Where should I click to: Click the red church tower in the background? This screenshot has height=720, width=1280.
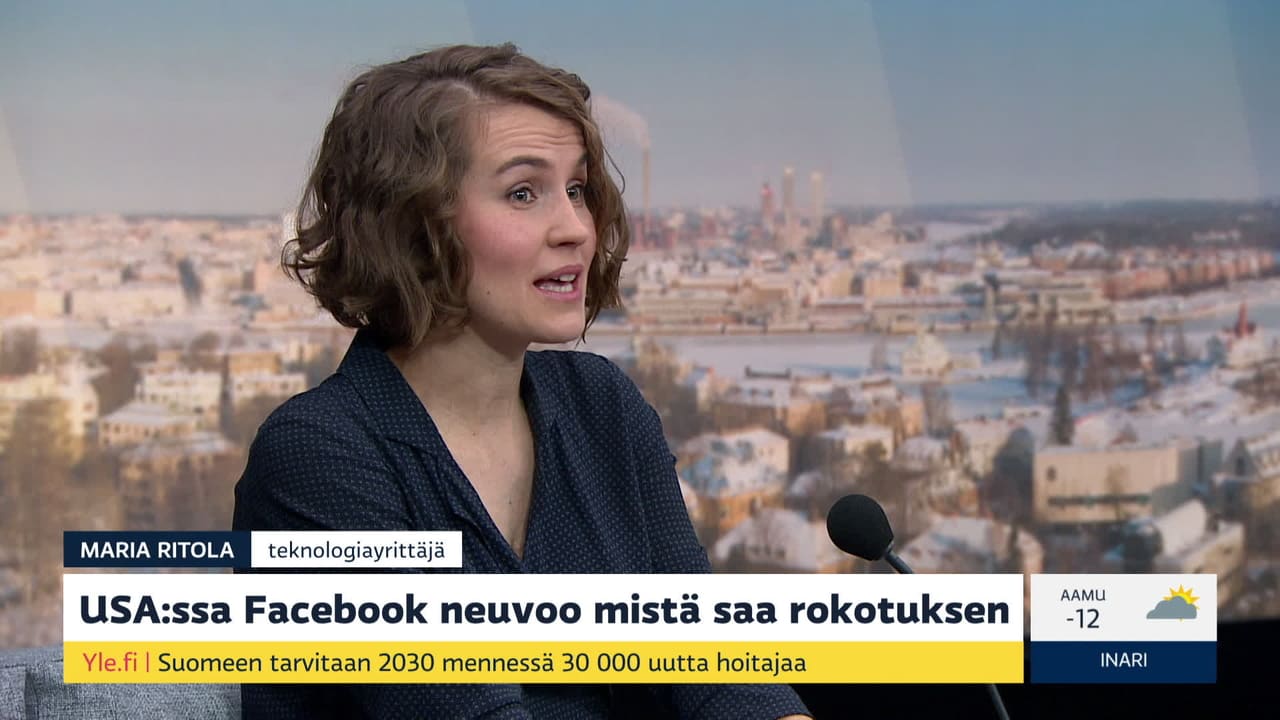pos(1243,321)
